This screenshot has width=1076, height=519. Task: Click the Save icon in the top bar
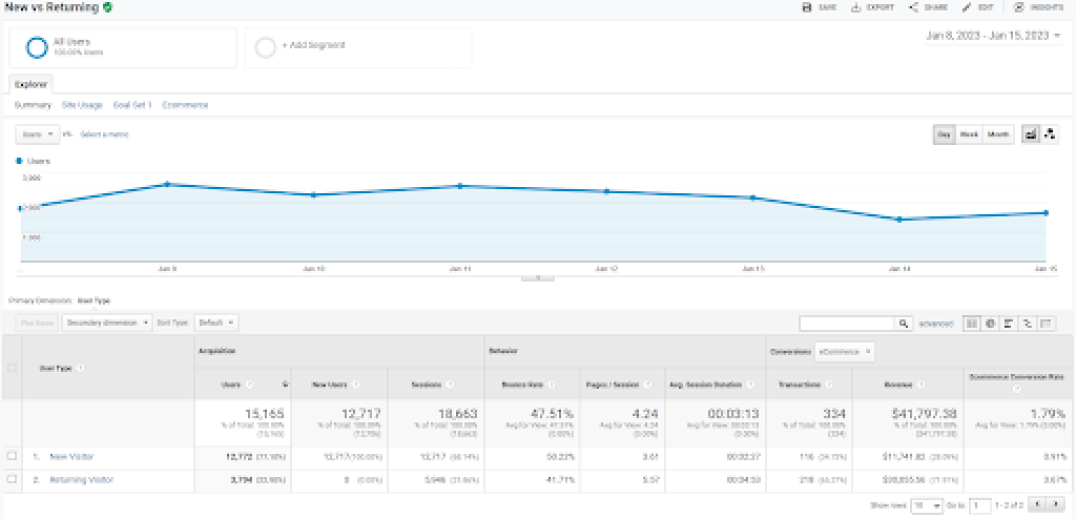coord(808,7)
